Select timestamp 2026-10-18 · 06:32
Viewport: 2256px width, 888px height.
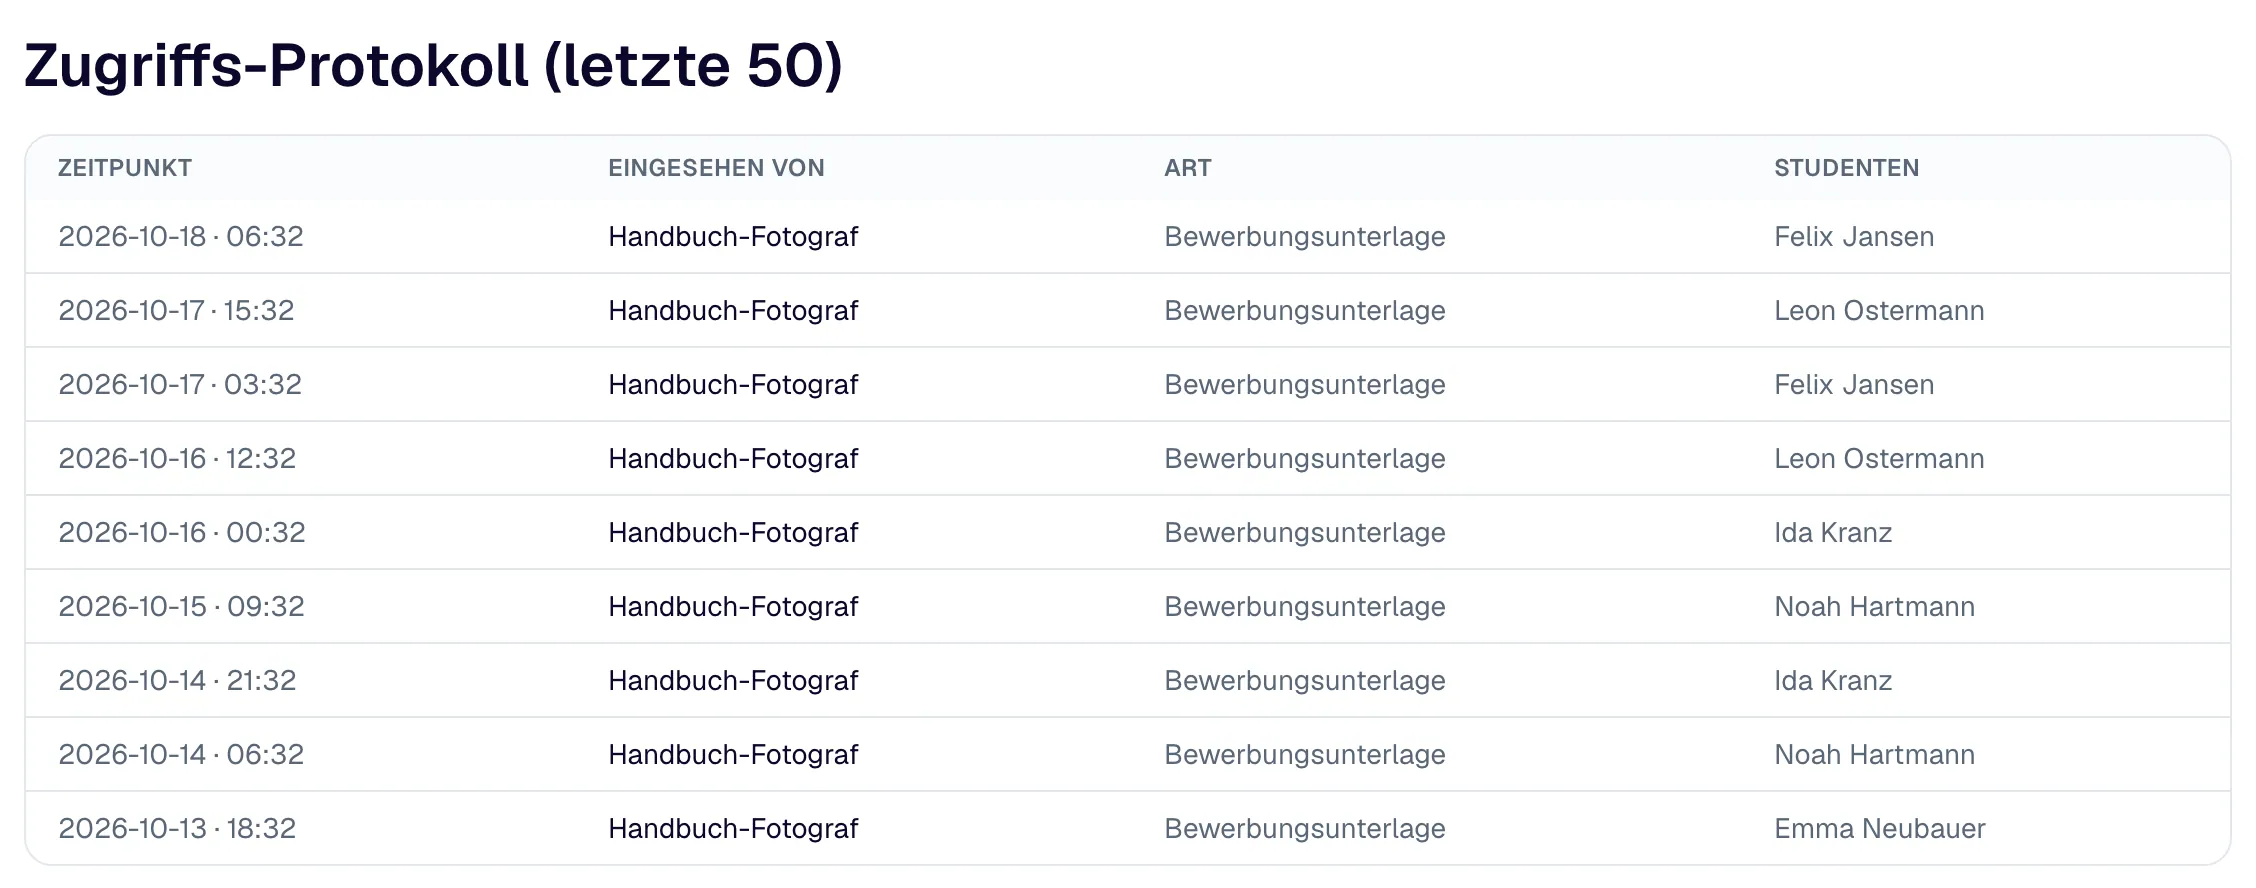pyautogui.click(x=181, y=237)
